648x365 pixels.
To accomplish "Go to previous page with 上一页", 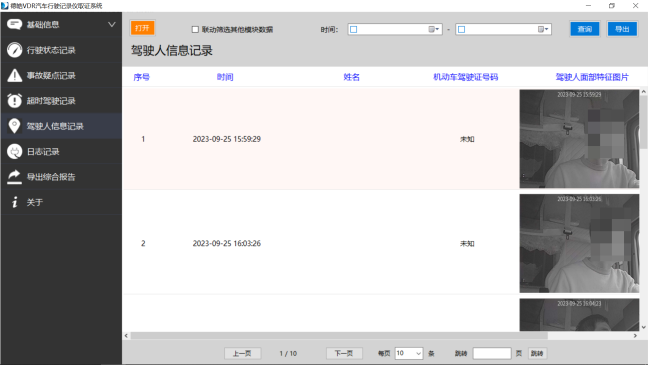I will (242, 353).
